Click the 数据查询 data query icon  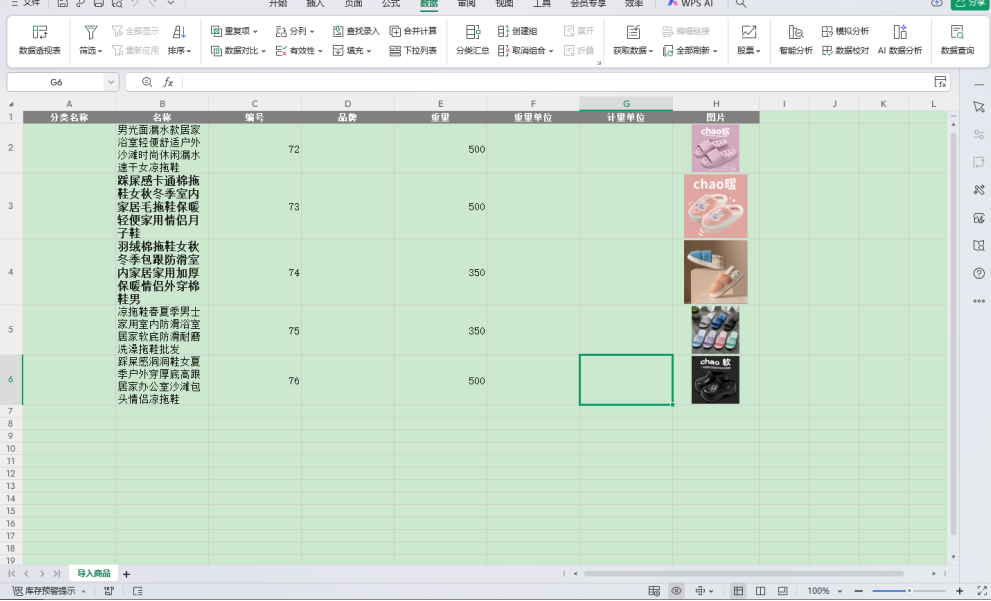tap(957, 32)
